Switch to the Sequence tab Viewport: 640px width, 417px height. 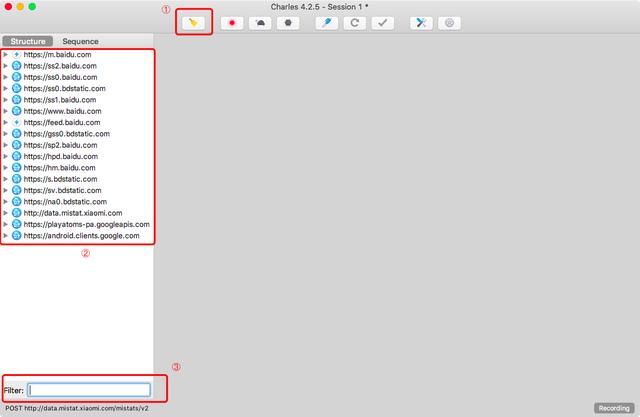[80, 41]
